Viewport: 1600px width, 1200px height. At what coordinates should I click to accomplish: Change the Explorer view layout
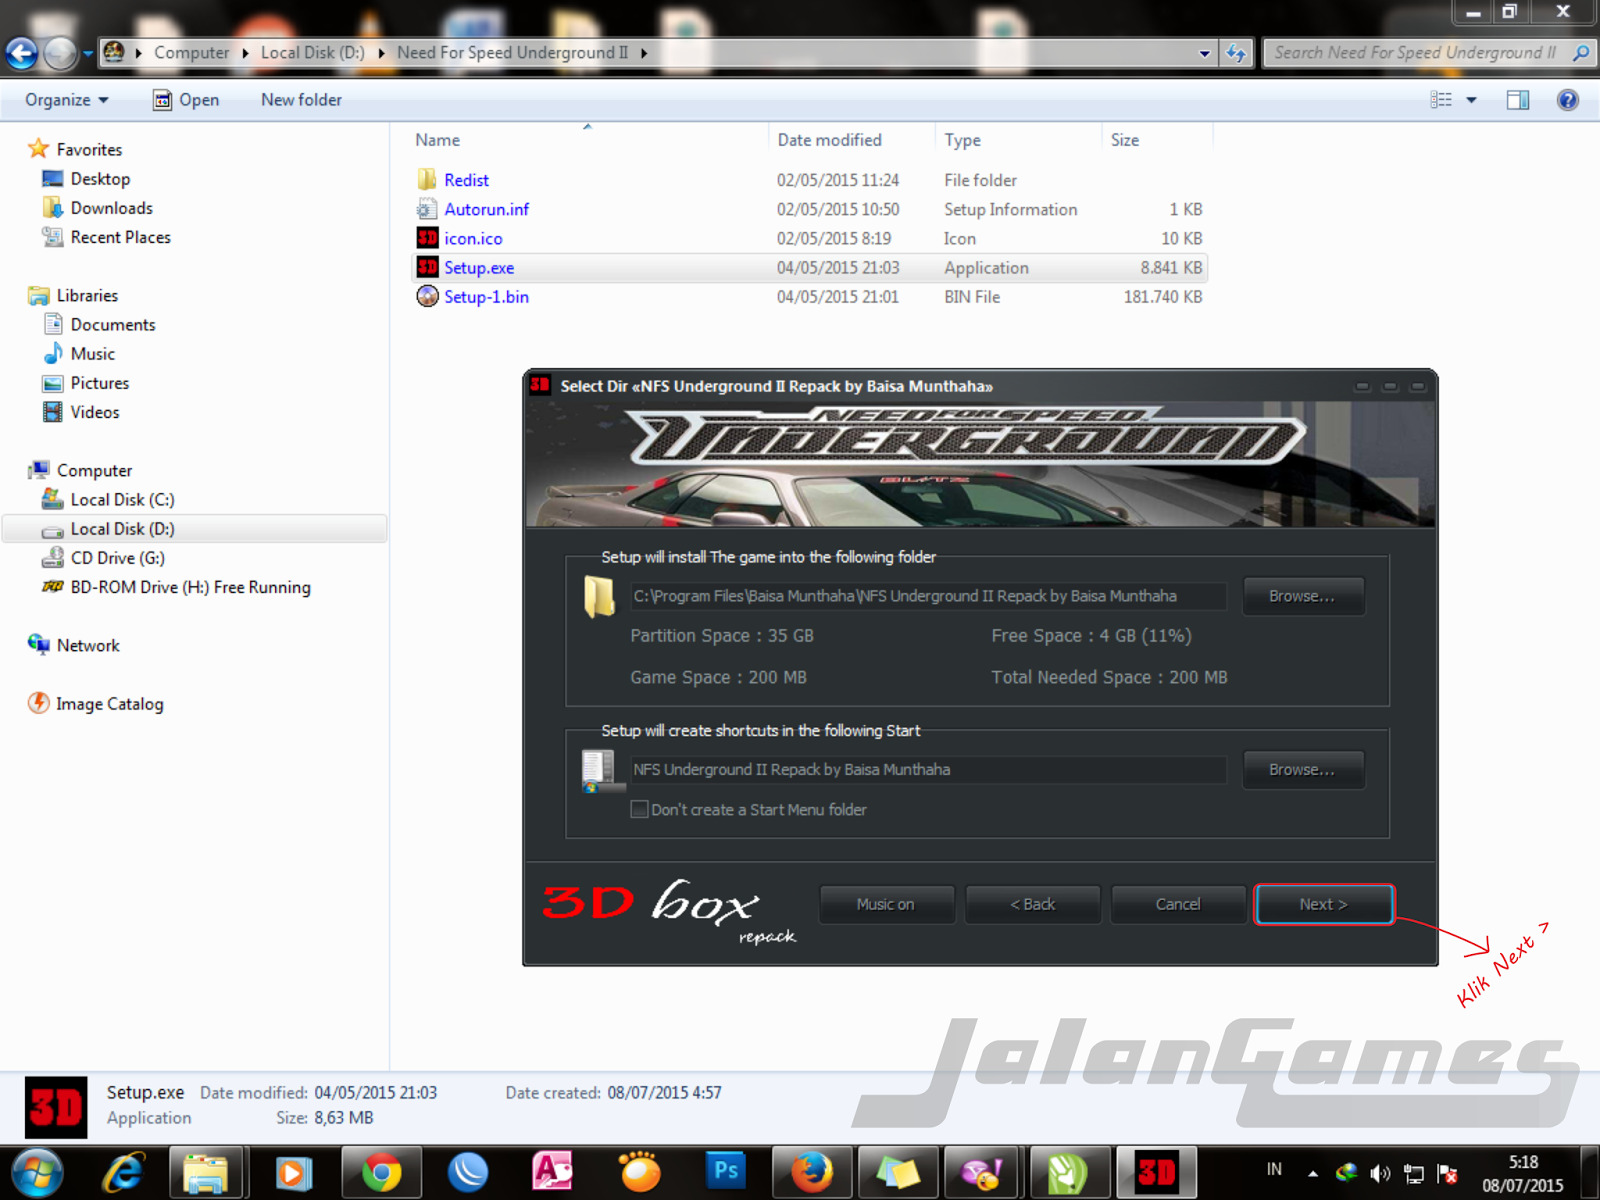(1441, 100)
